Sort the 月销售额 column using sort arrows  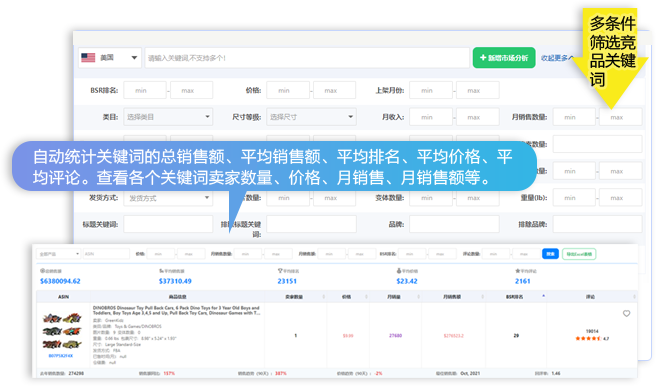(482, 297)
